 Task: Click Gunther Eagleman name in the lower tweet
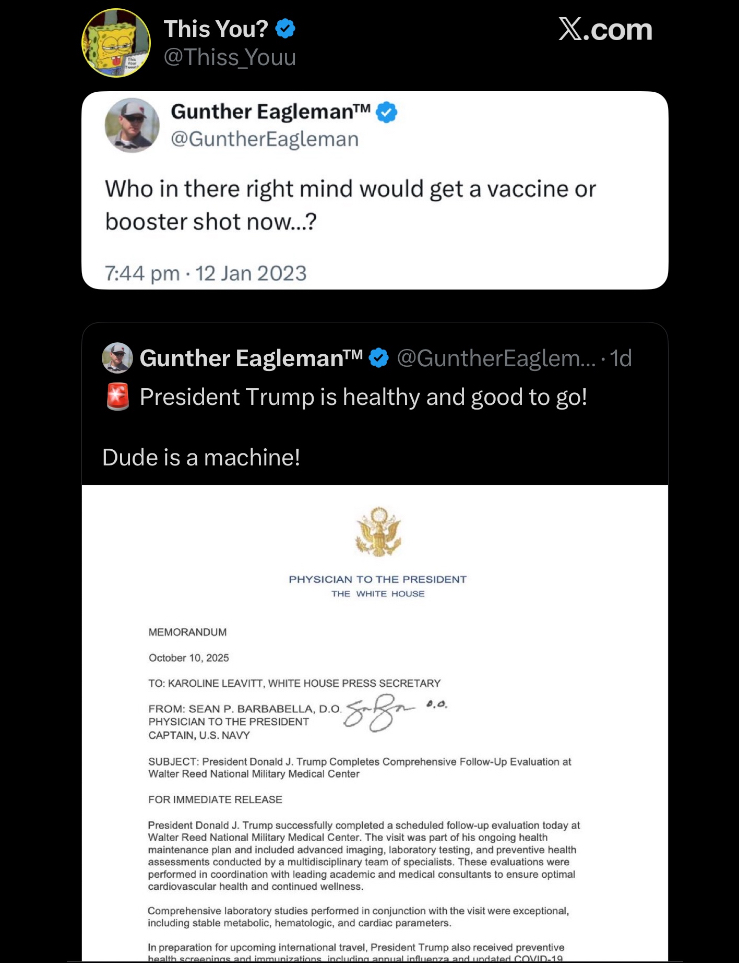click(x=251, y=357)
